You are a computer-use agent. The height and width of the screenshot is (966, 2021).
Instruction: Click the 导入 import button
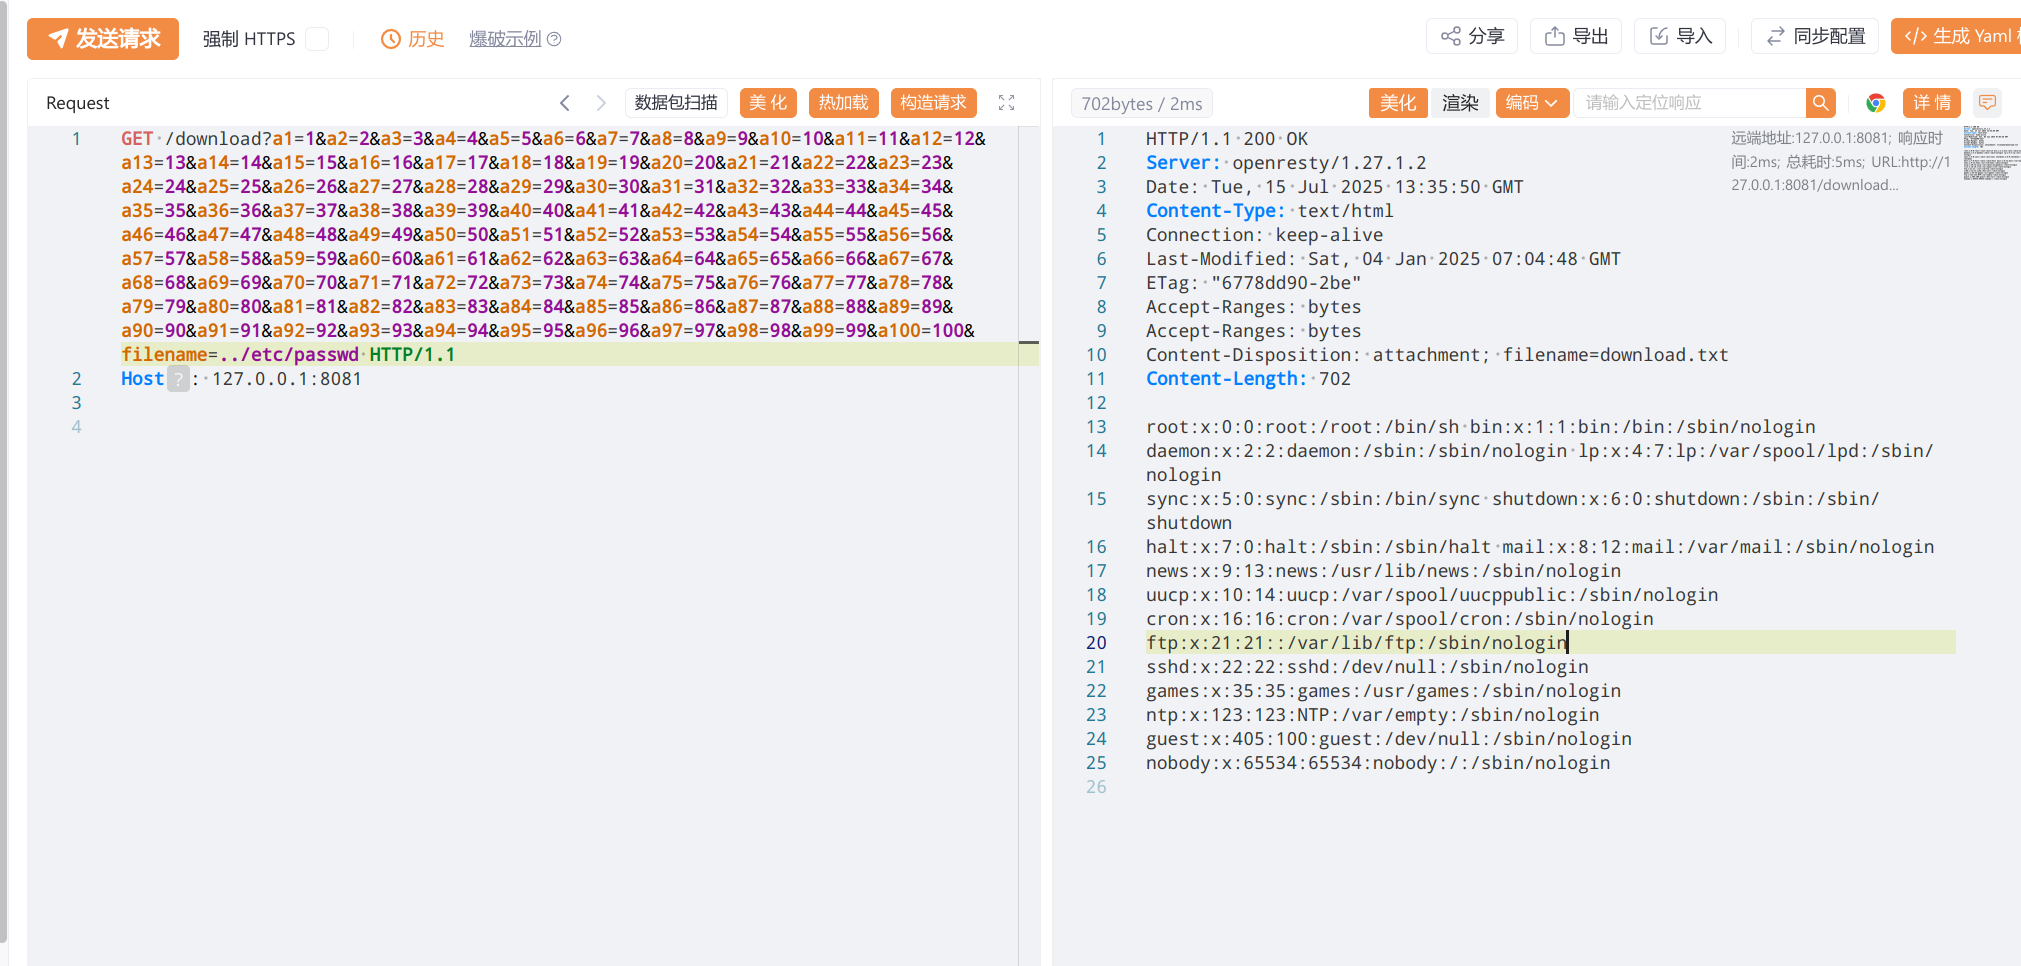click(x=1680, y=37)
